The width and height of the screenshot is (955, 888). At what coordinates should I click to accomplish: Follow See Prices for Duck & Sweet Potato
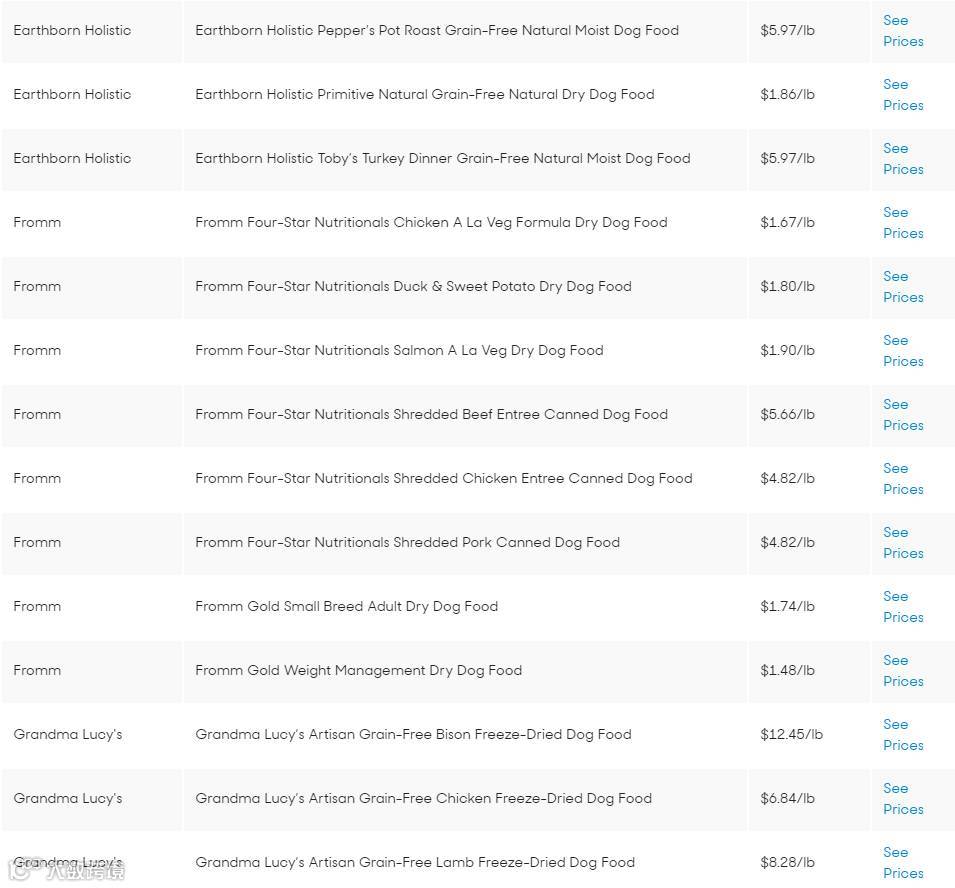[903, 287]
